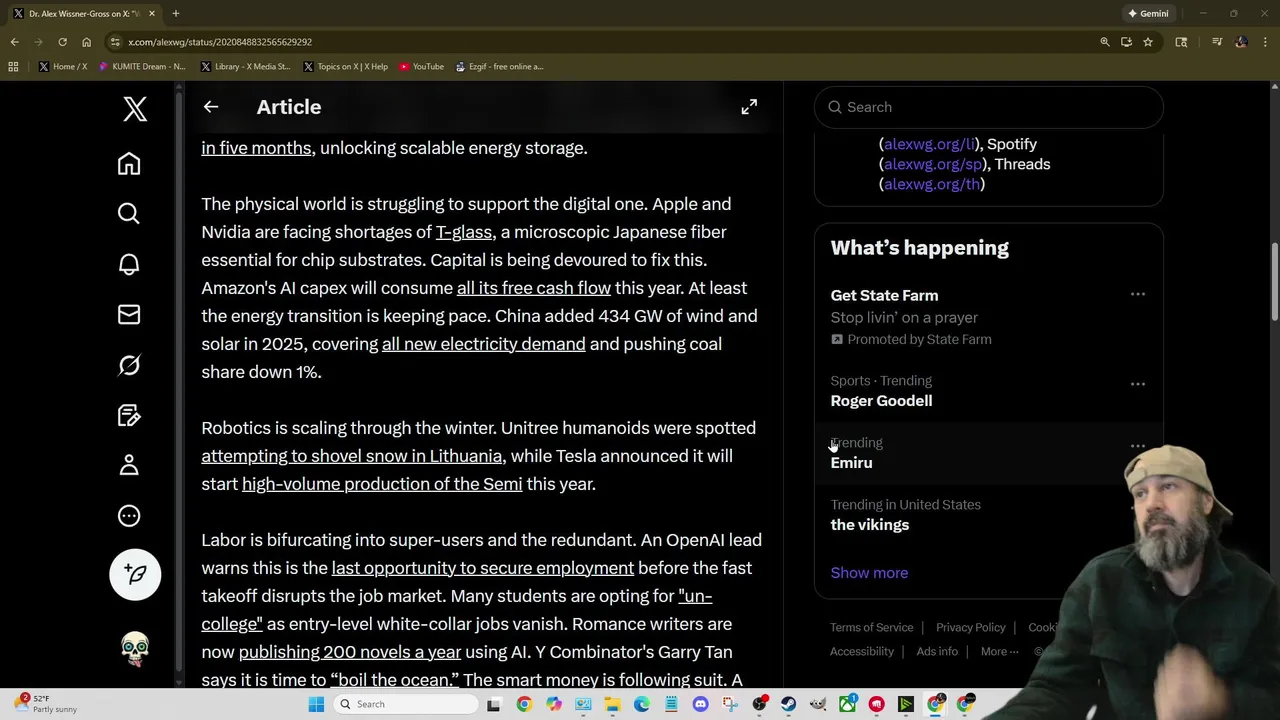This screenshot has width=1280, height=720.
Task: Open Ads info footer link
Action: tap(937, 652)
